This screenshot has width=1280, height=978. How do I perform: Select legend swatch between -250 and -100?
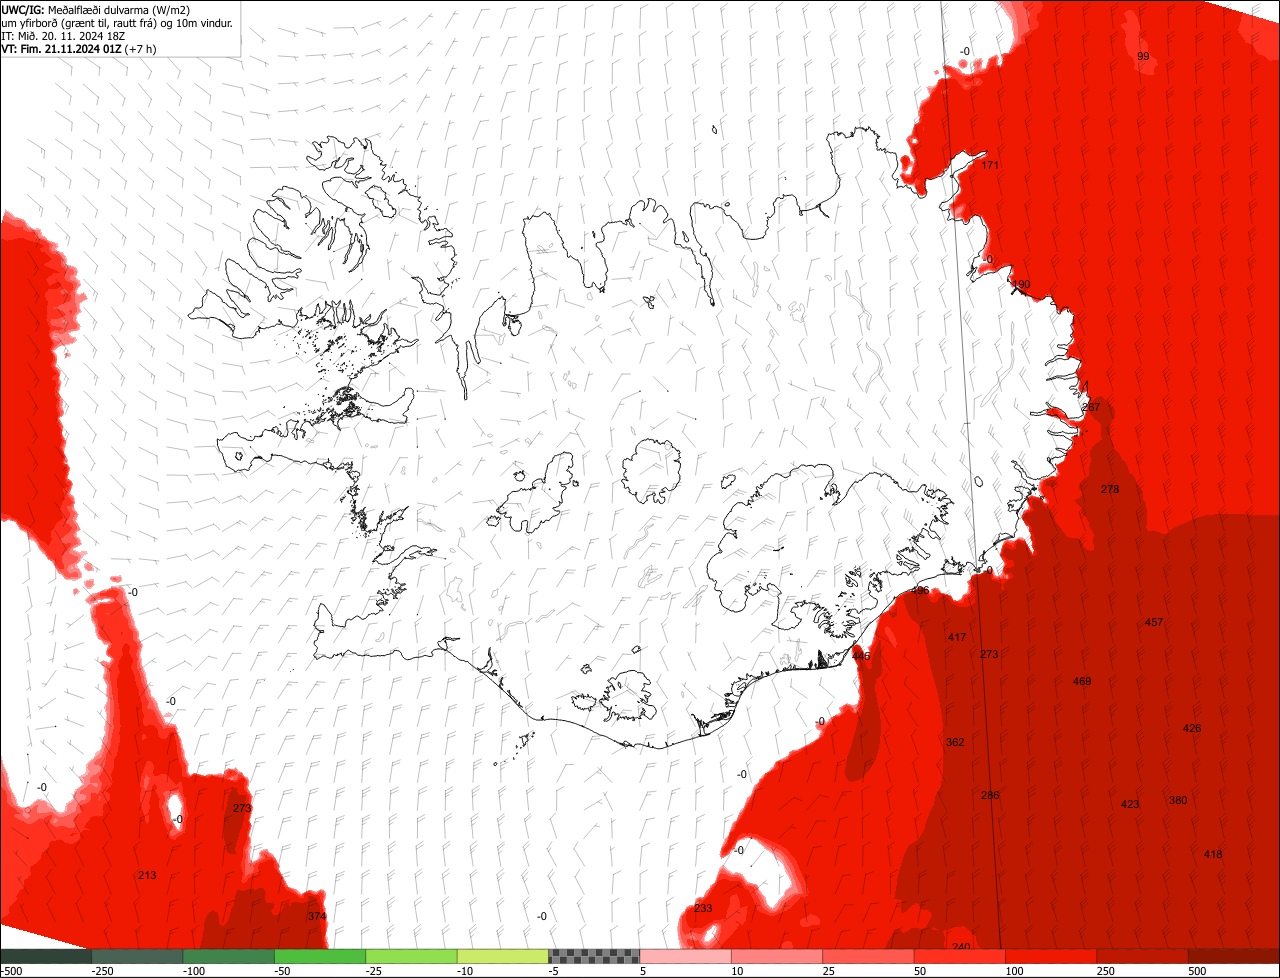pos(137,956)
